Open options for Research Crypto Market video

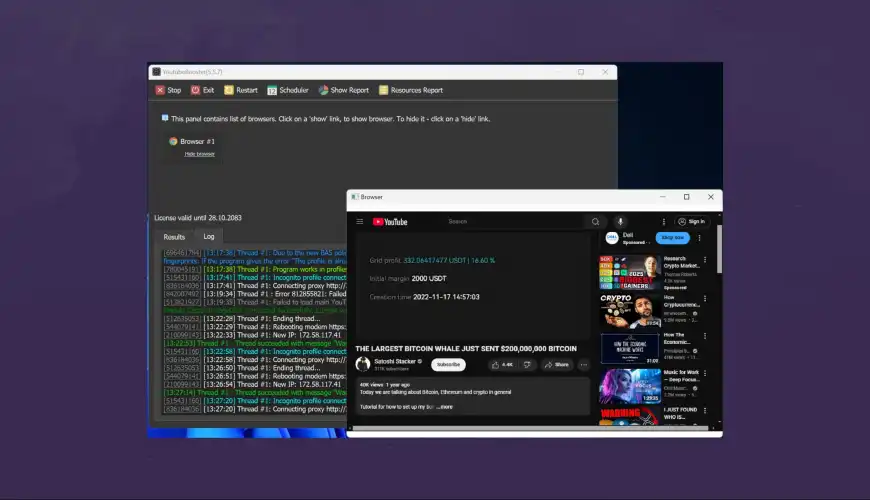pyautogui.click(x=705, y=260)
